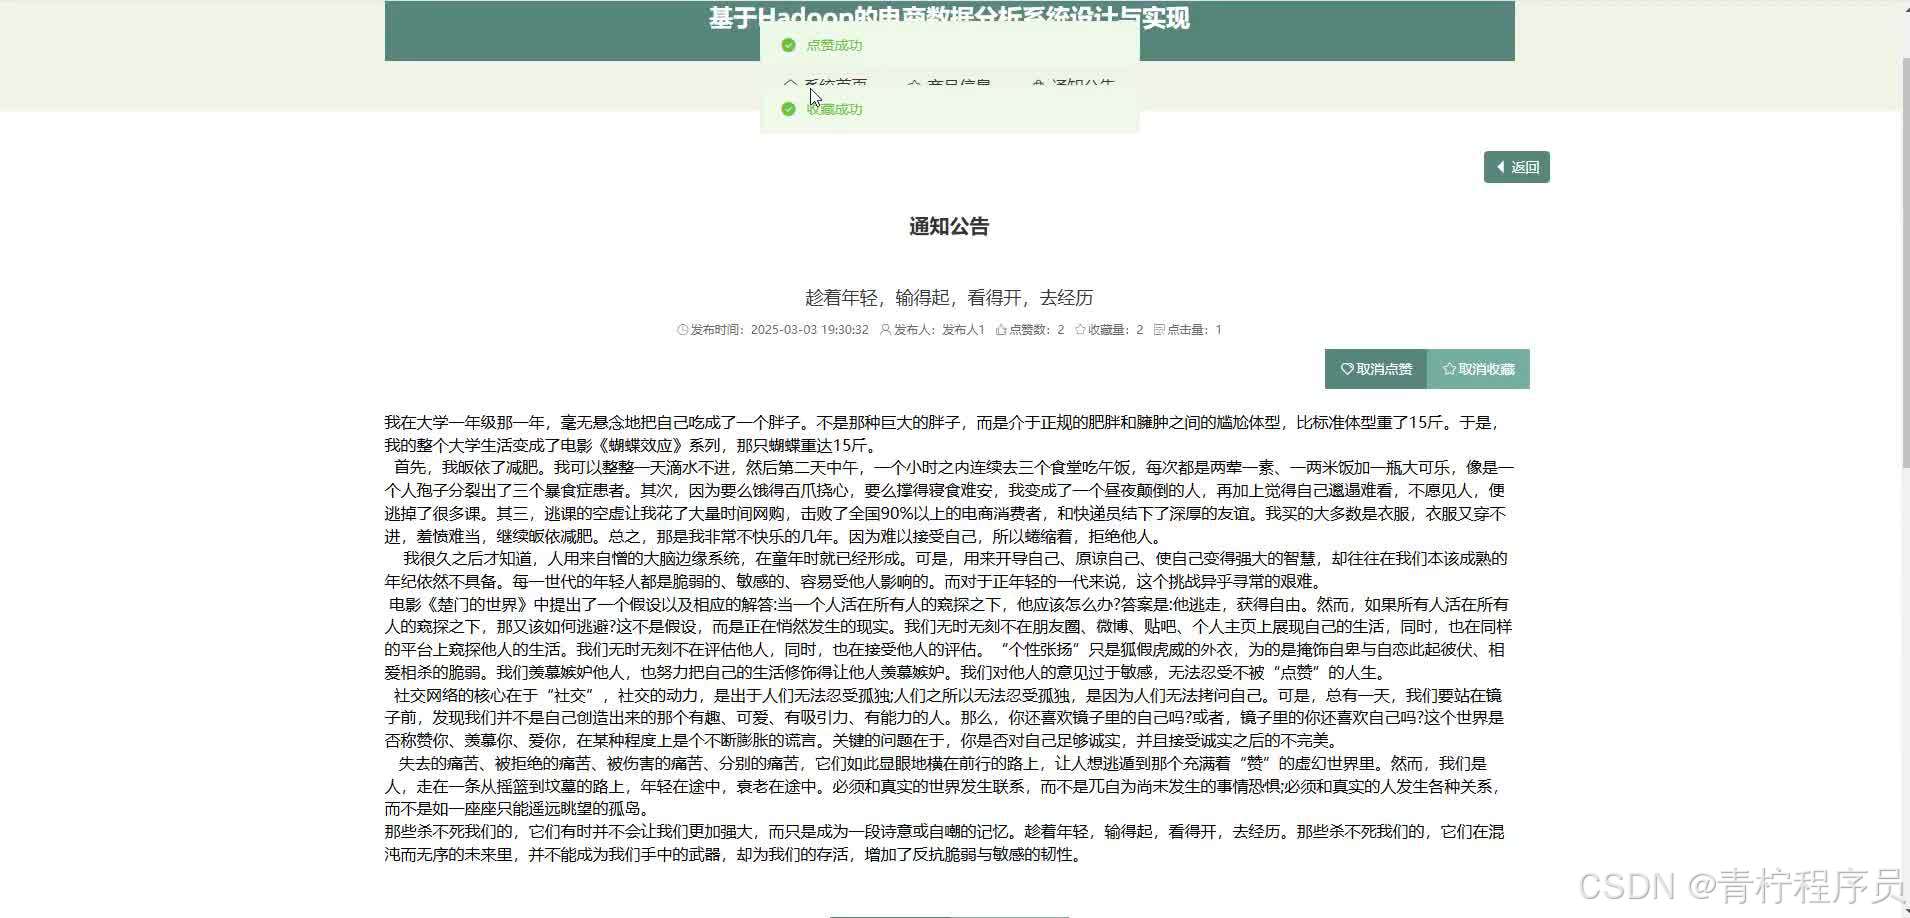Click the 返回 back button

[x=1515, y=166]
